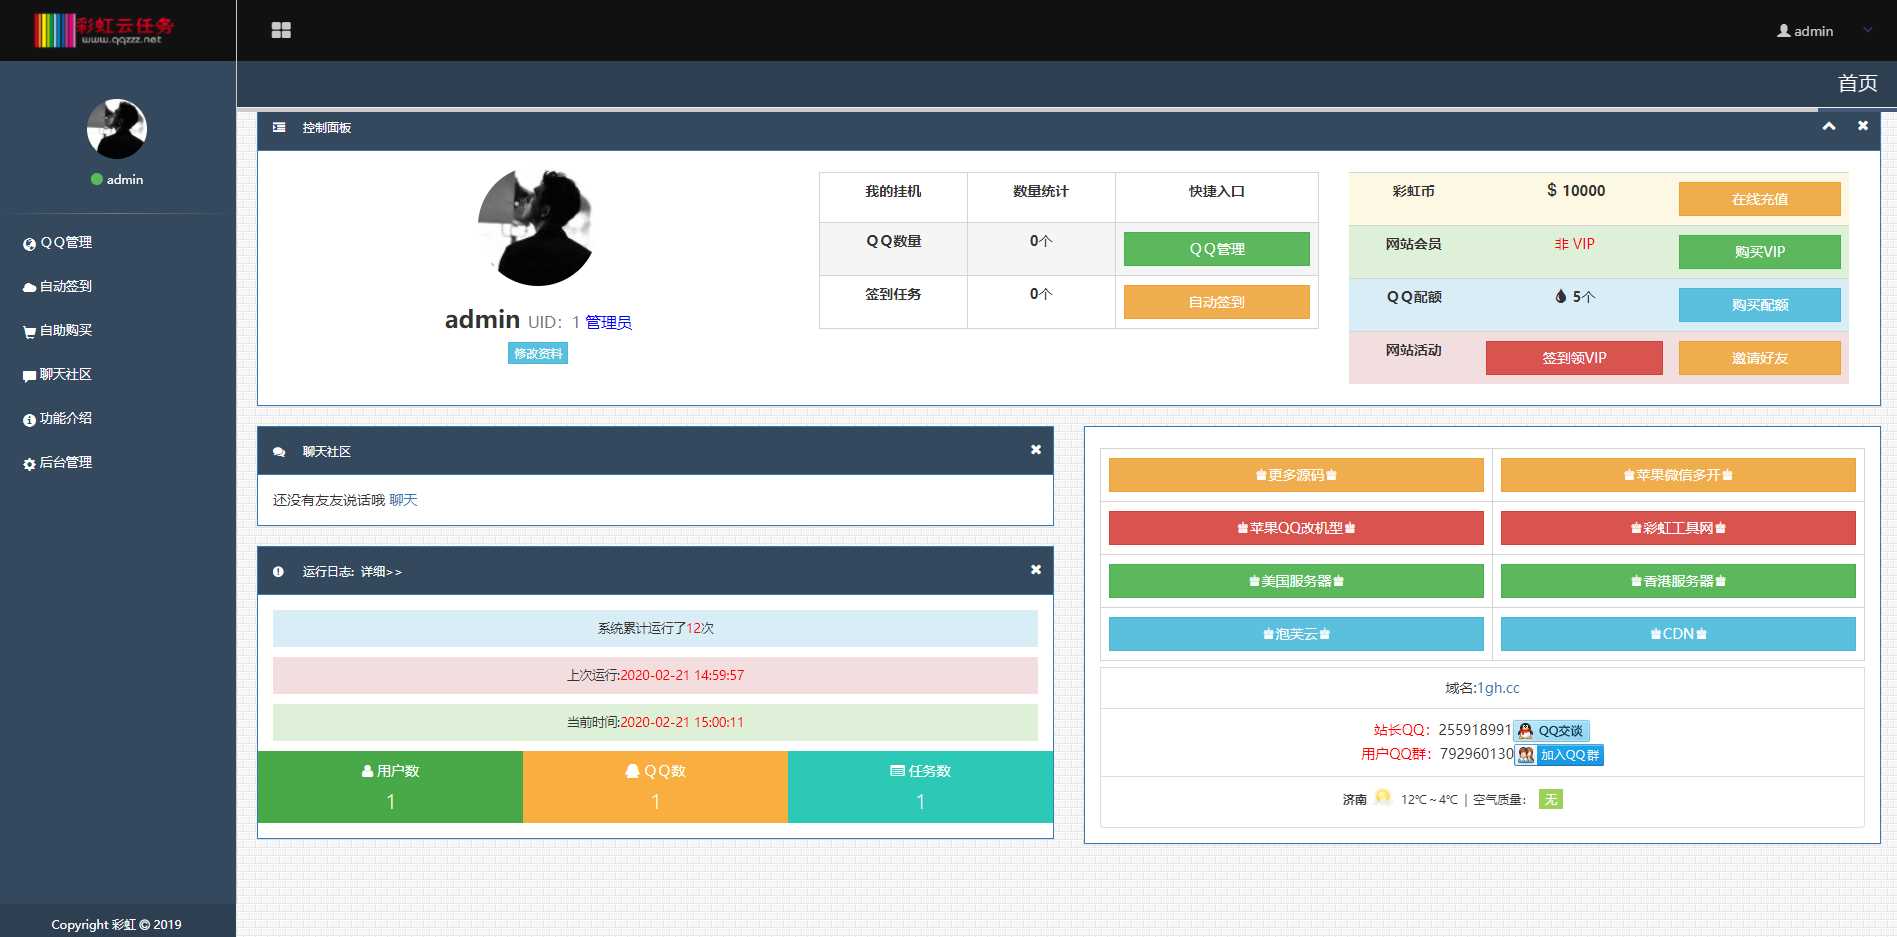
Task: Click the weather sun icon next to 济南
Action: click(x=1383, y=798)
